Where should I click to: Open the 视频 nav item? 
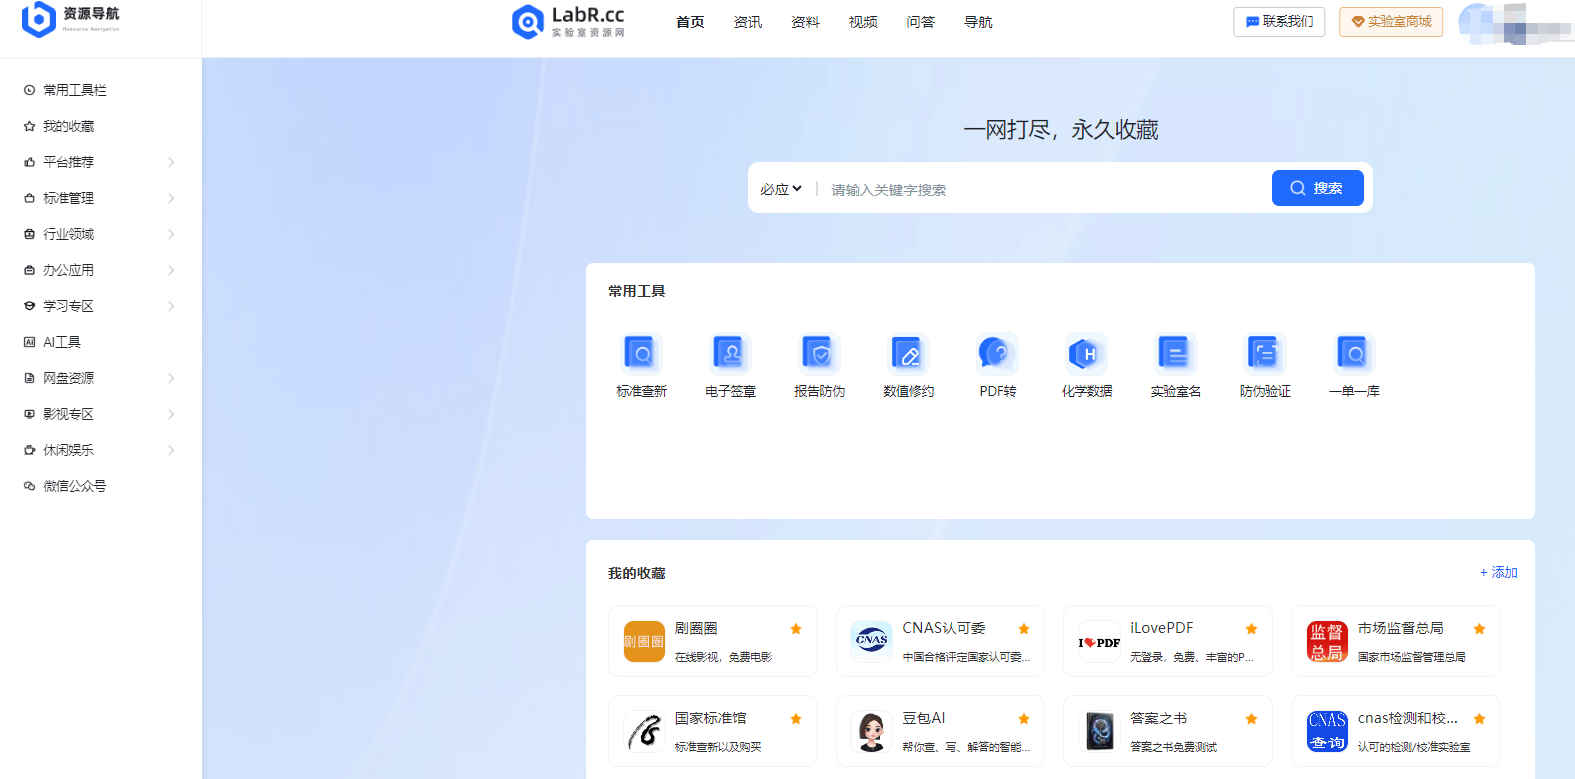(863, 22)
